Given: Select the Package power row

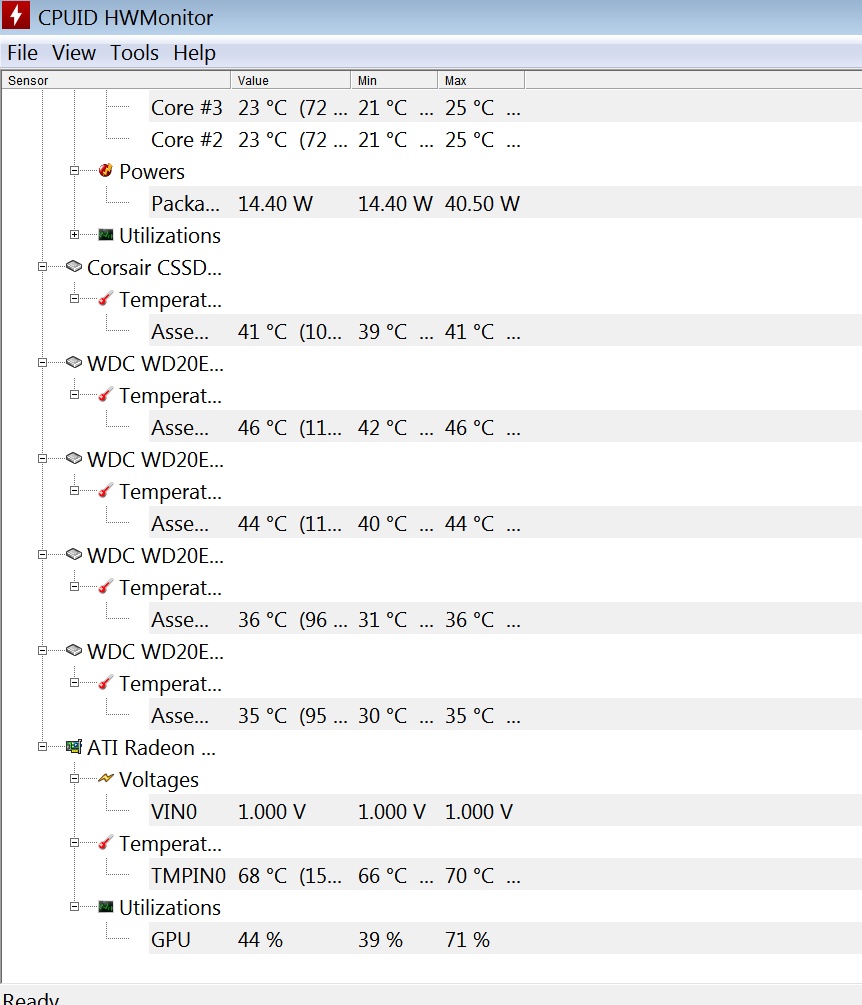Looking at the screenshot, I should point(505,203).
